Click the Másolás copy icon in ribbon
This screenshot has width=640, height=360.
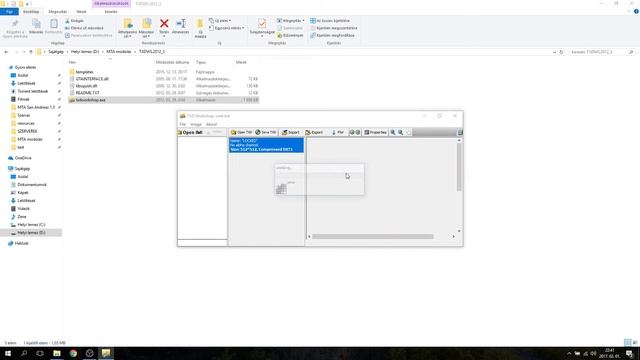36,24
